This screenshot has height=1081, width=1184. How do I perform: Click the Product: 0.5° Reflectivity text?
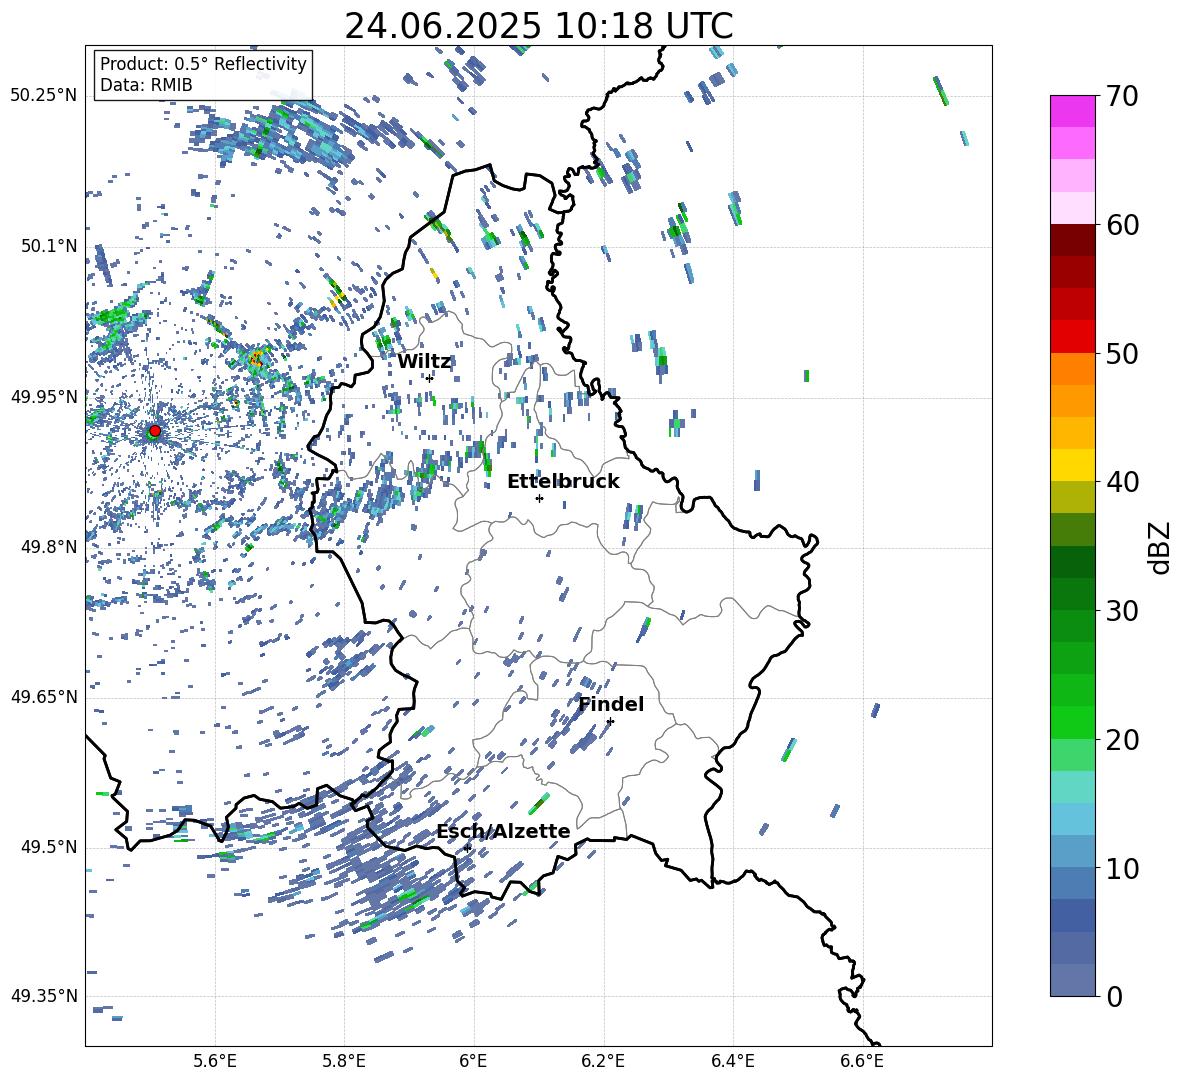[x=203, y=63]
